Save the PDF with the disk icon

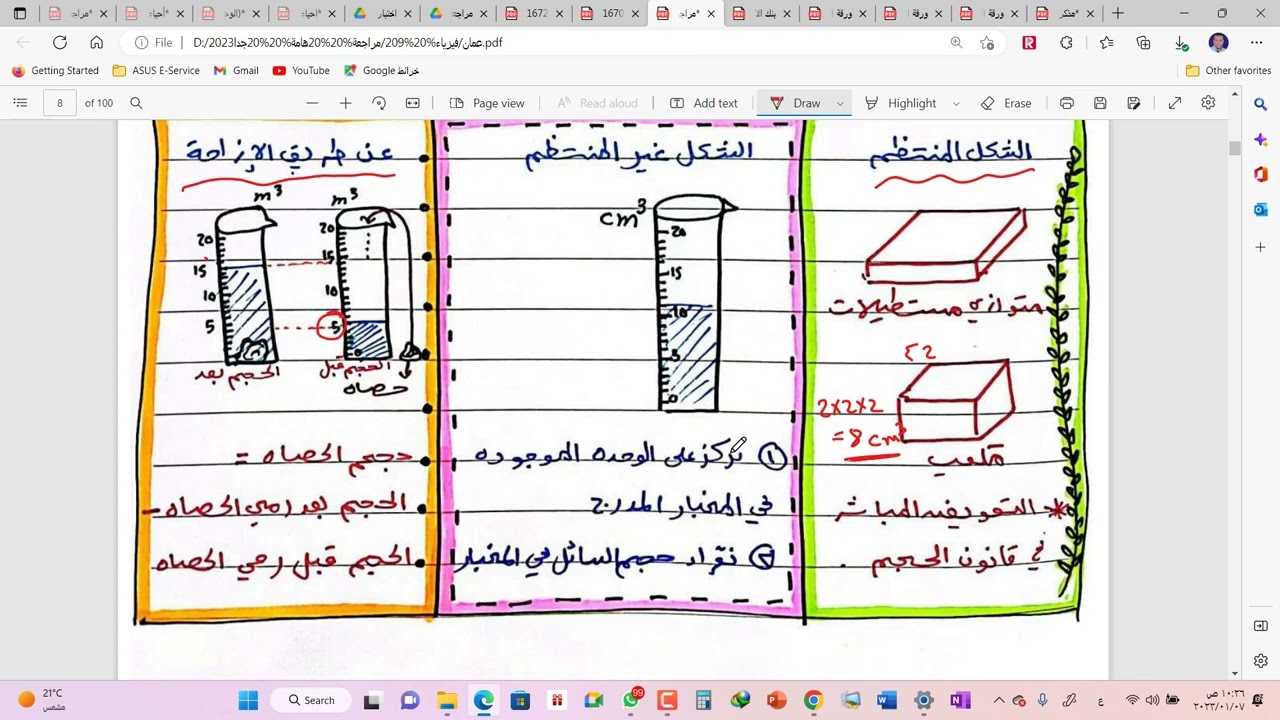coord(1100,103)
